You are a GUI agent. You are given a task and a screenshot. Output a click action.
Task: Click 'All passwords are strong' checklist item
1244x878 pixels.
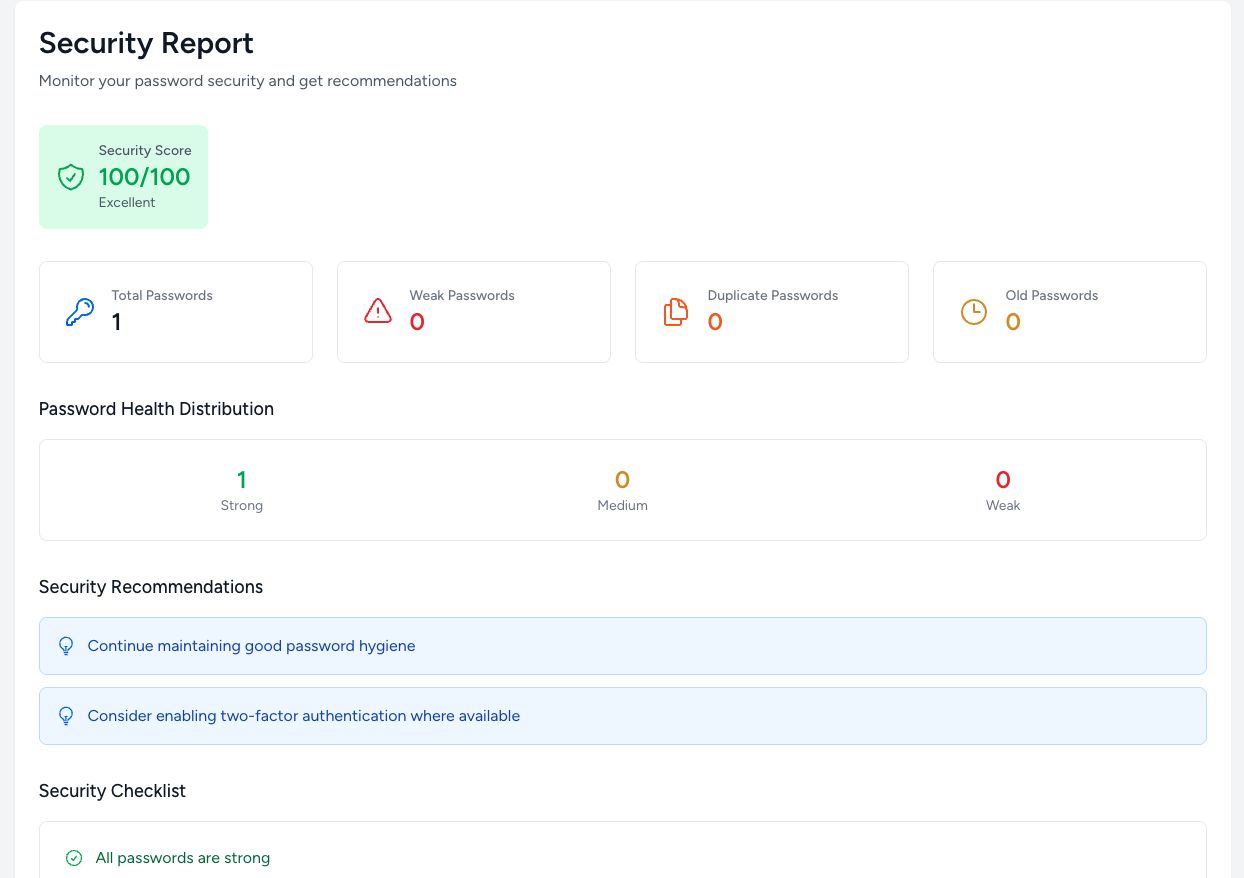(x=183, y=858)
